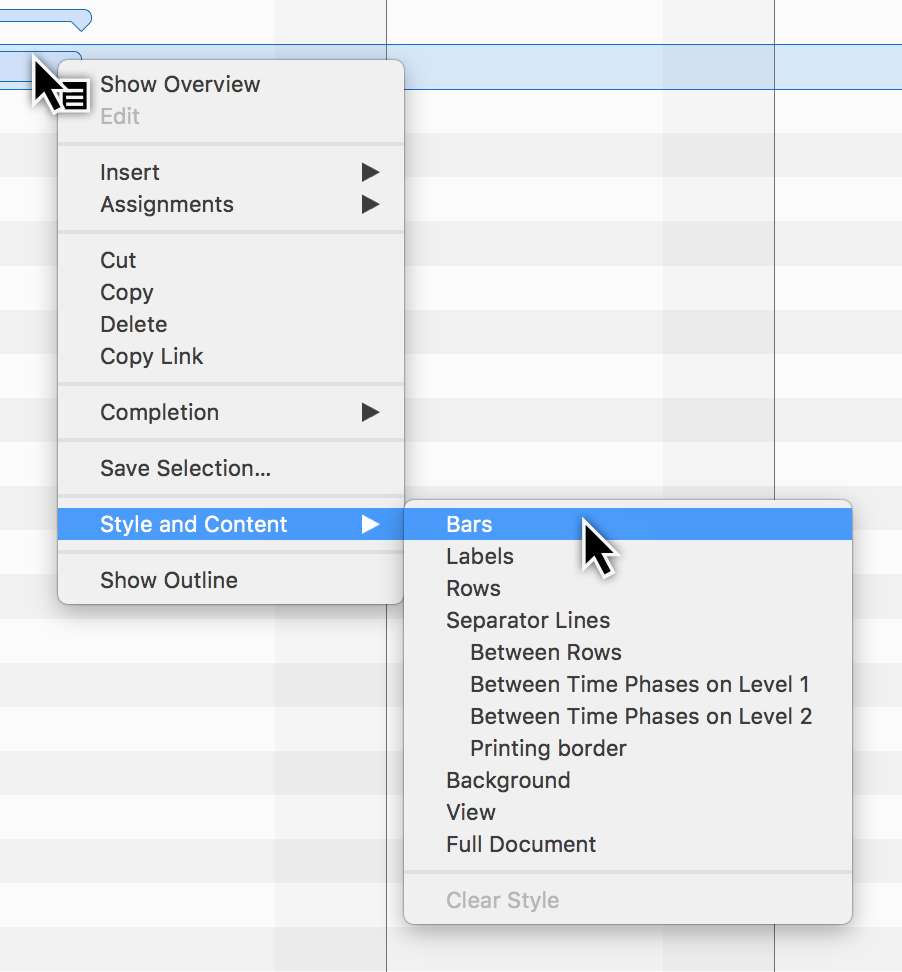Select Show Overview from the context menu
This screenshot has height=972, width=902.
tap(179, 84)
